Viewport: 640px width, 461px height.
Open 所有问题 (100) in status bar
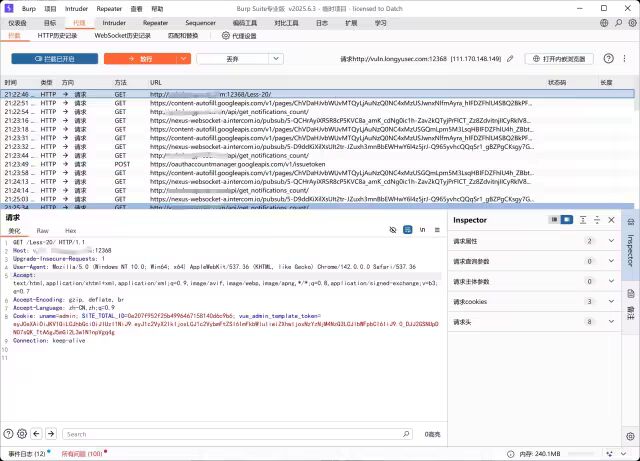point(82,454)
